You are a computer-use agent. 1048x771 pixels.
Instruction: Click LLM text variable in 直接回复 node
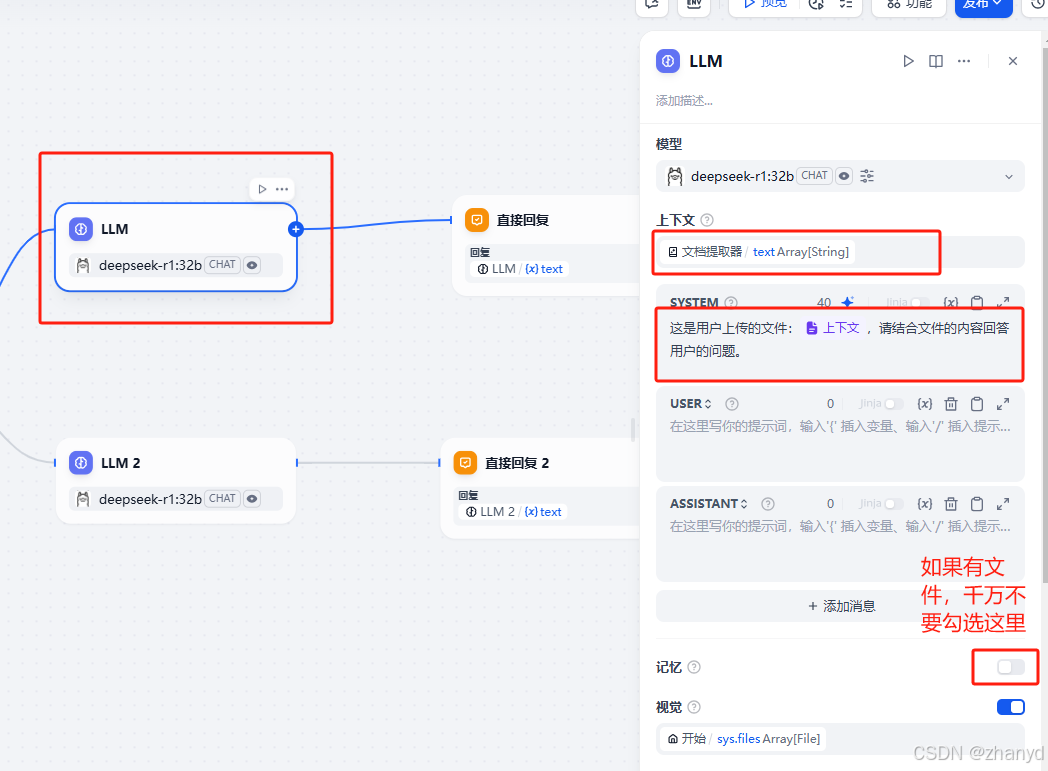520,269
